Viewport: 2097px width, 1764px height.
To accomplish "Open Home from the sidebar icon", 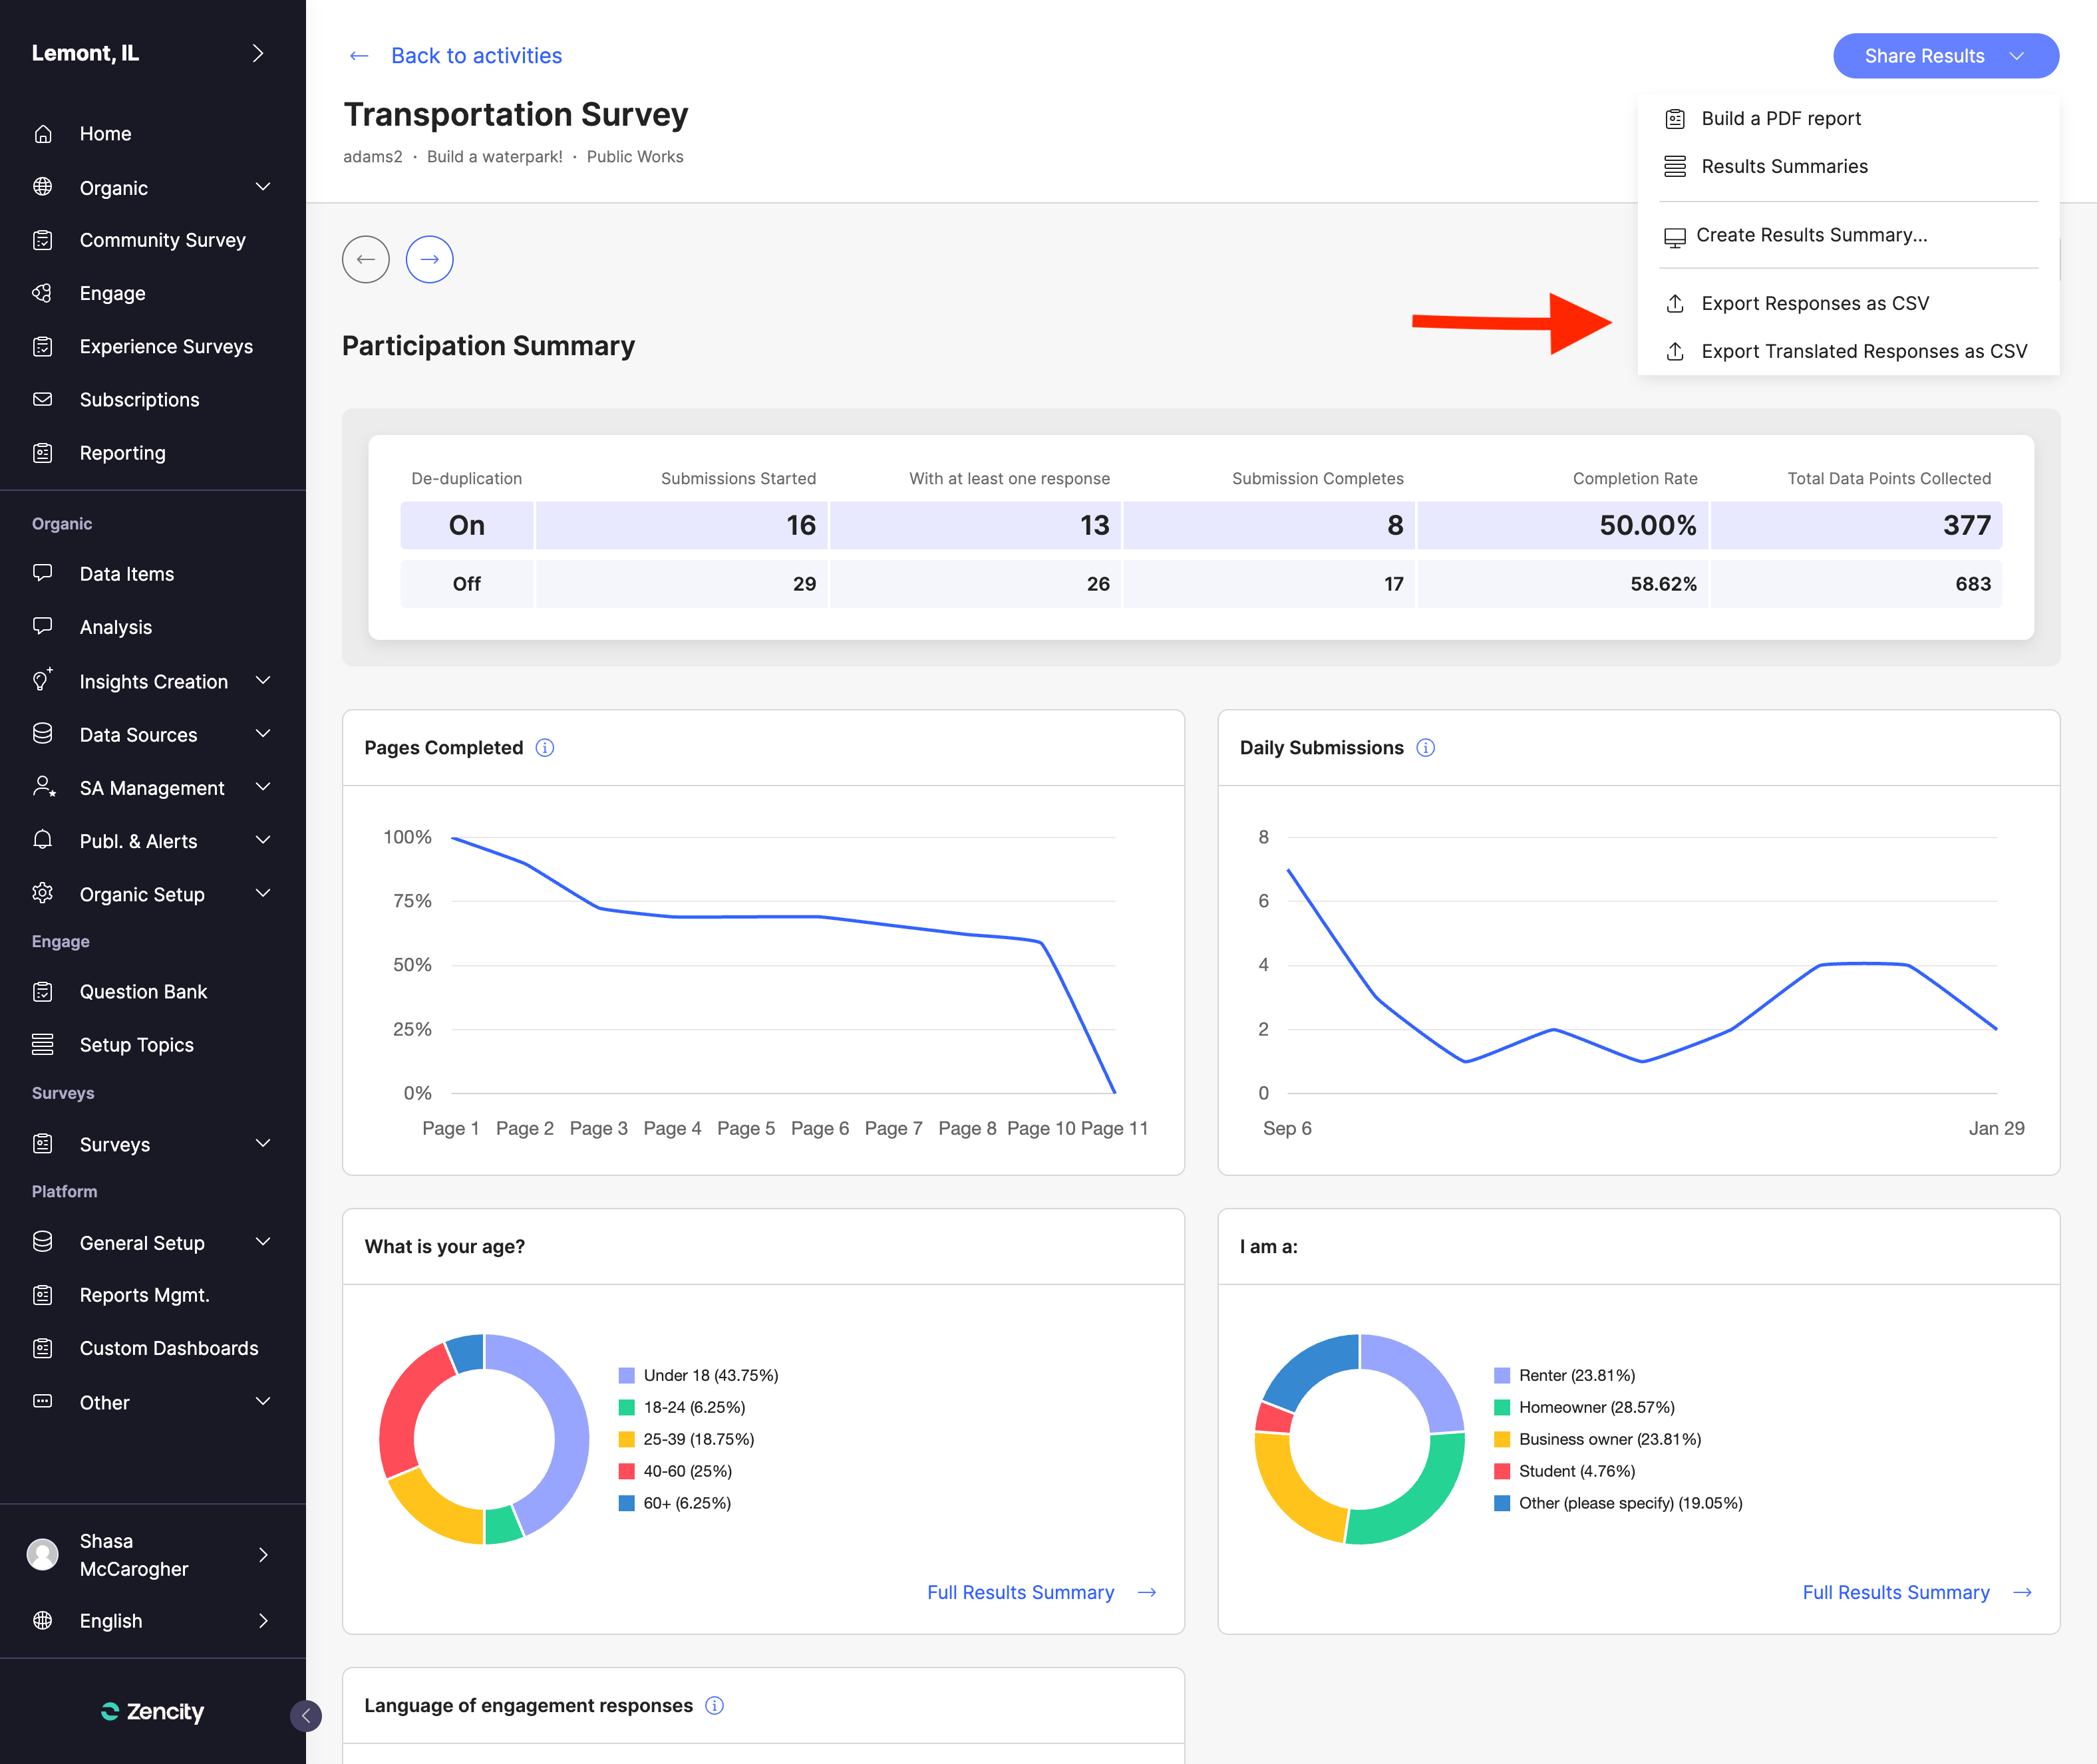I will tap(43, 134).
